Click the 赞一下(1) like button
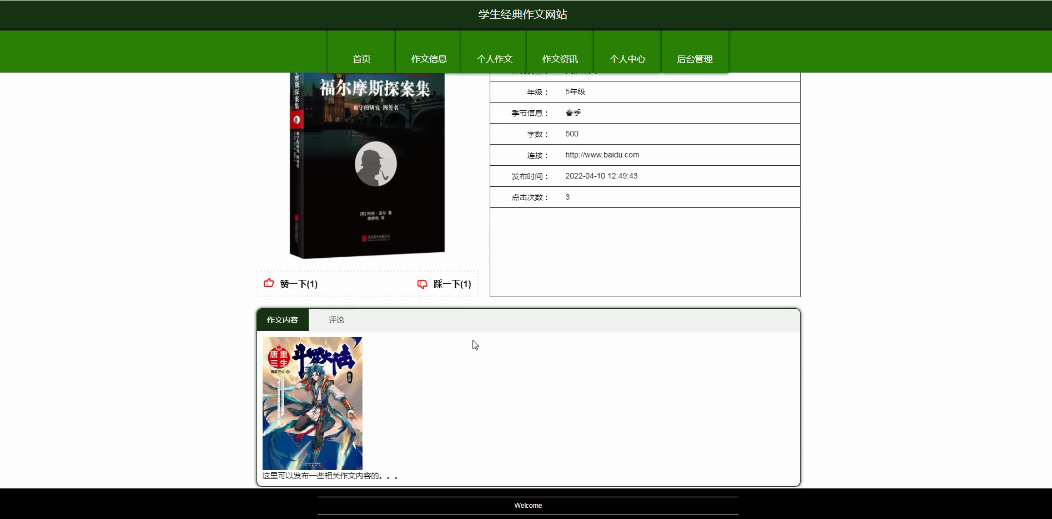 pos(291,284)
